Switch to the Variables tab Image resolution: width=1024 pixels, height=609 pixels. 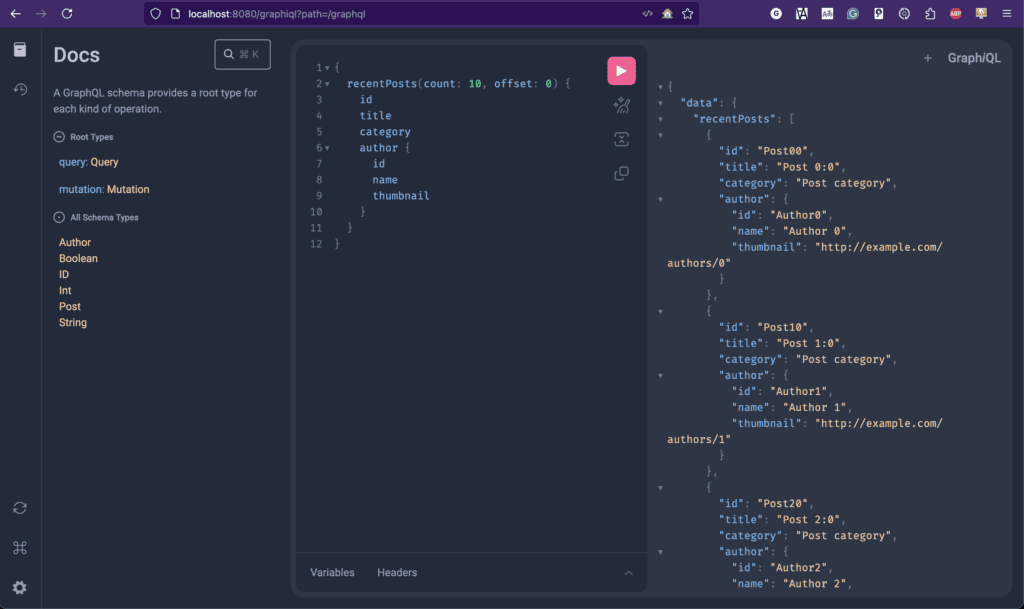point(331,572)
